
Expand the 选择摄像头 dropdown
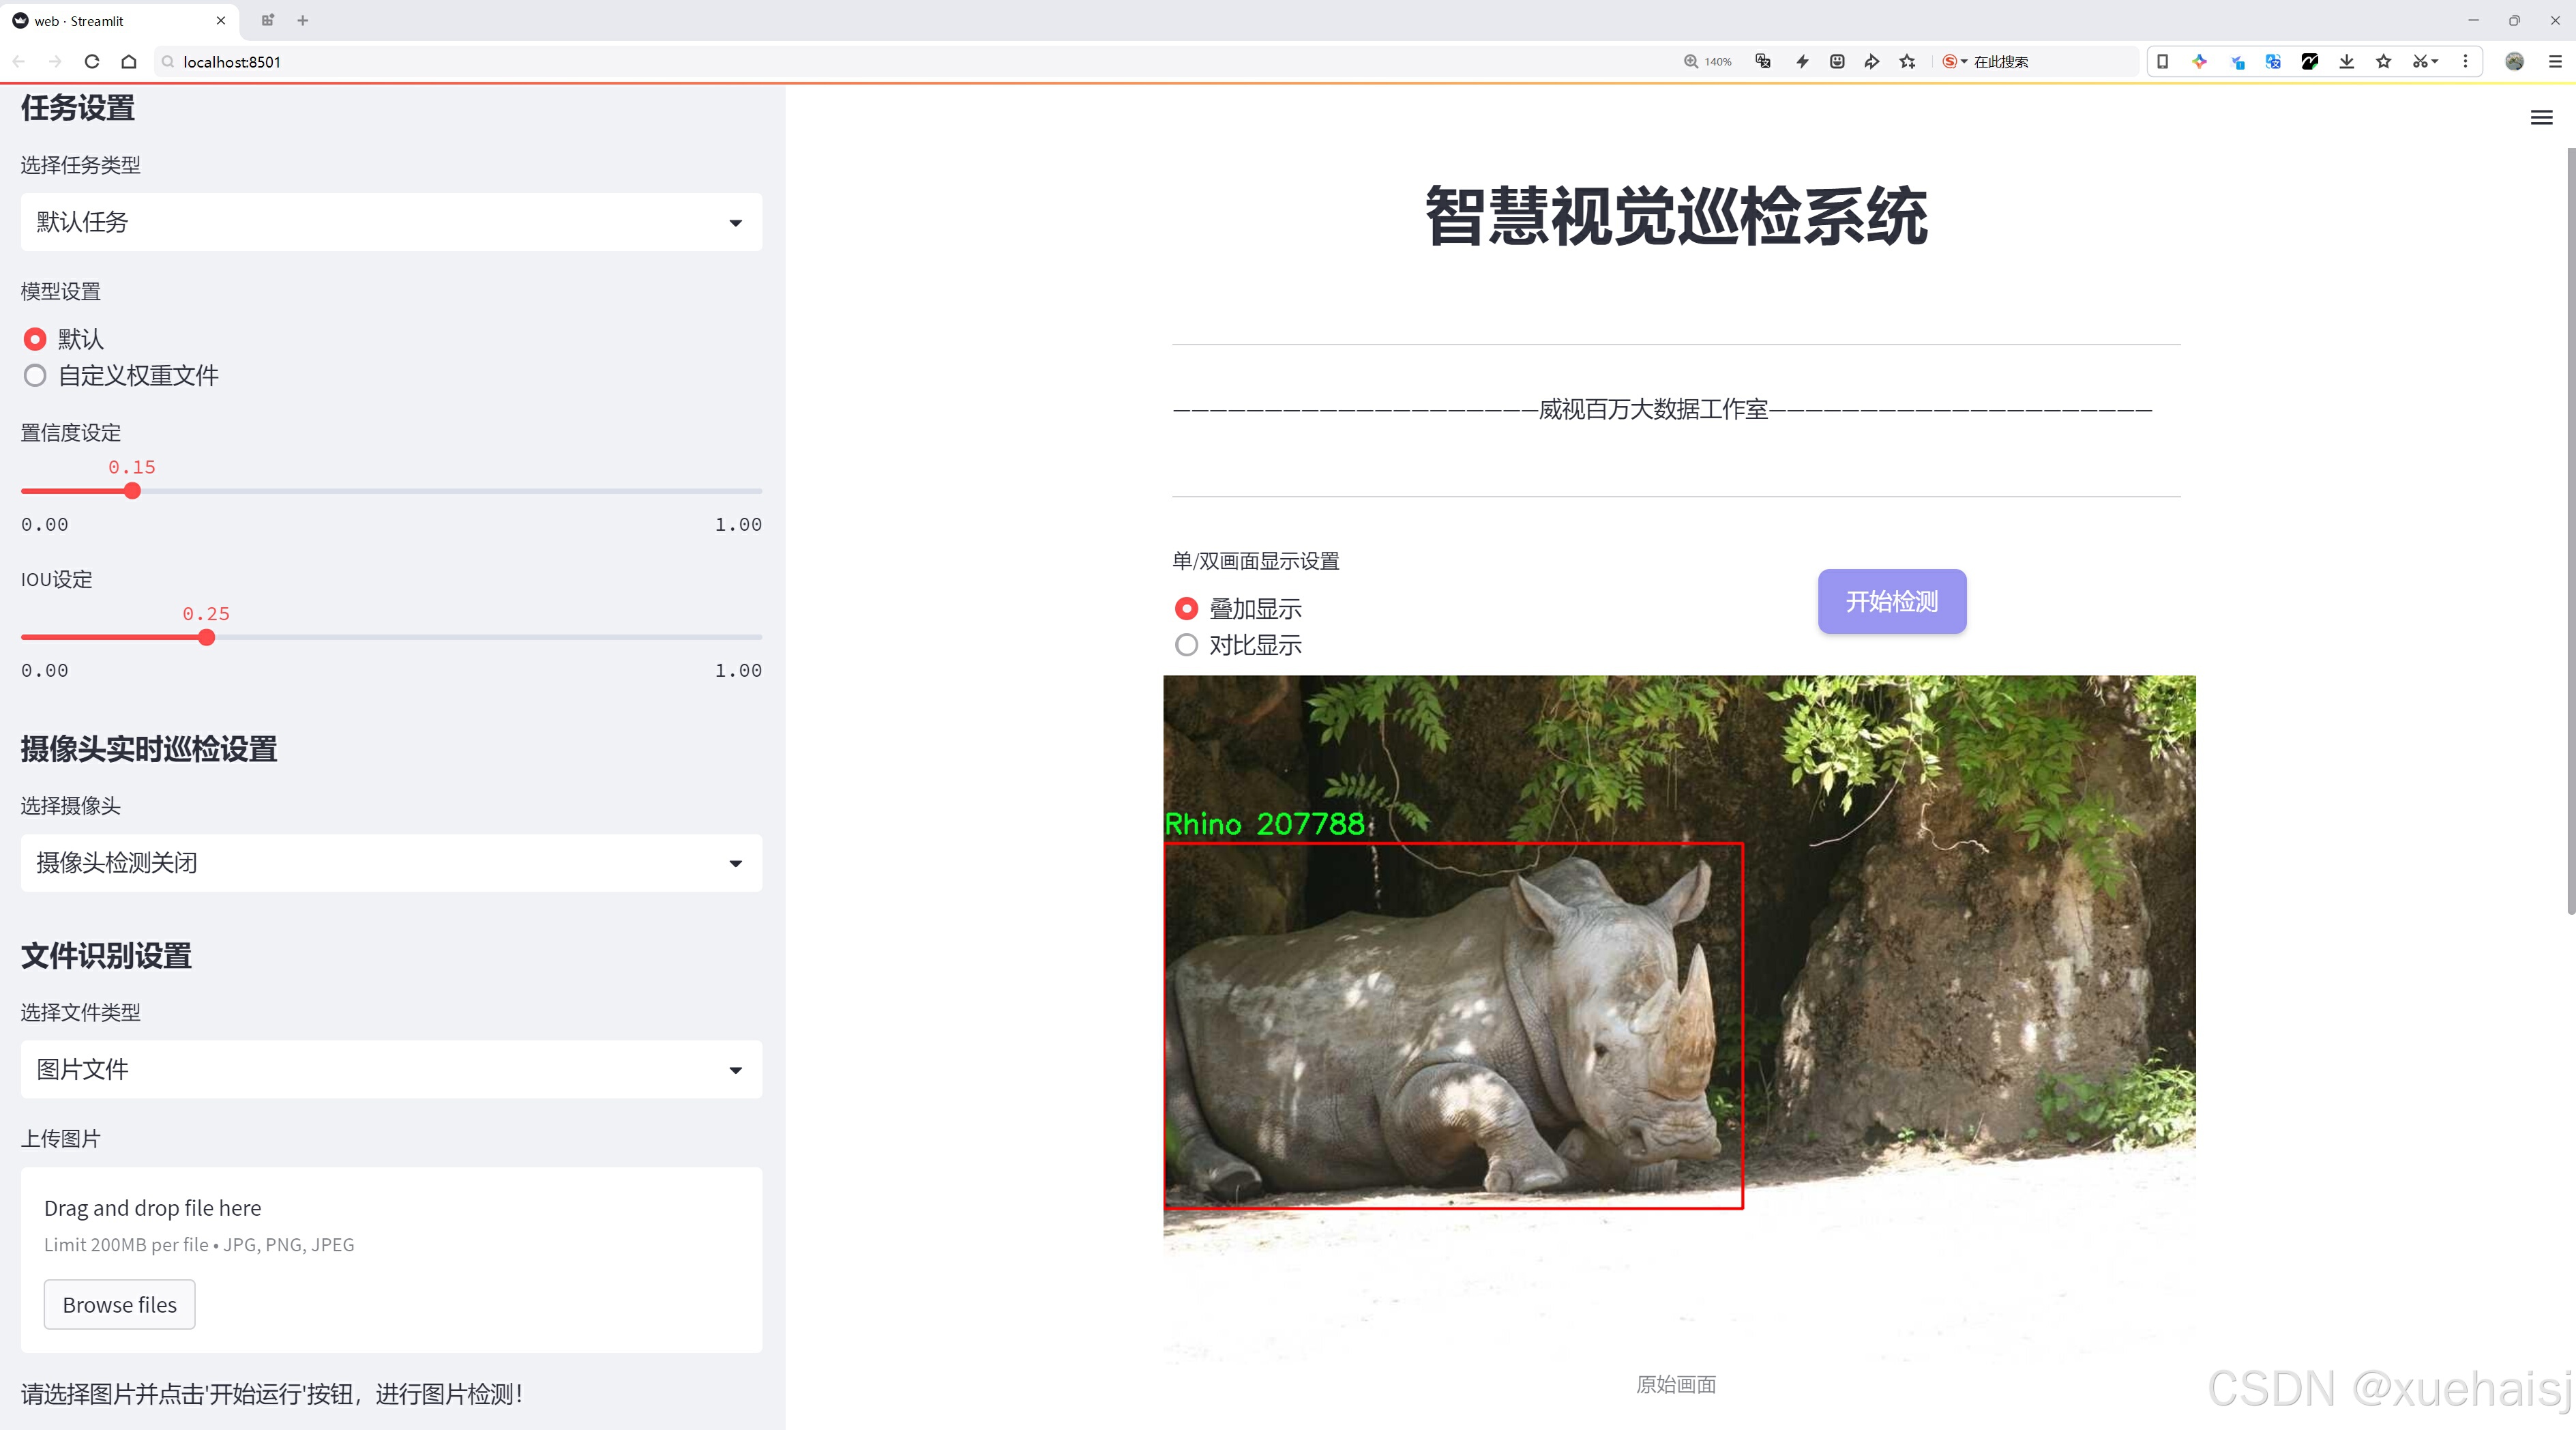(391, 863)
